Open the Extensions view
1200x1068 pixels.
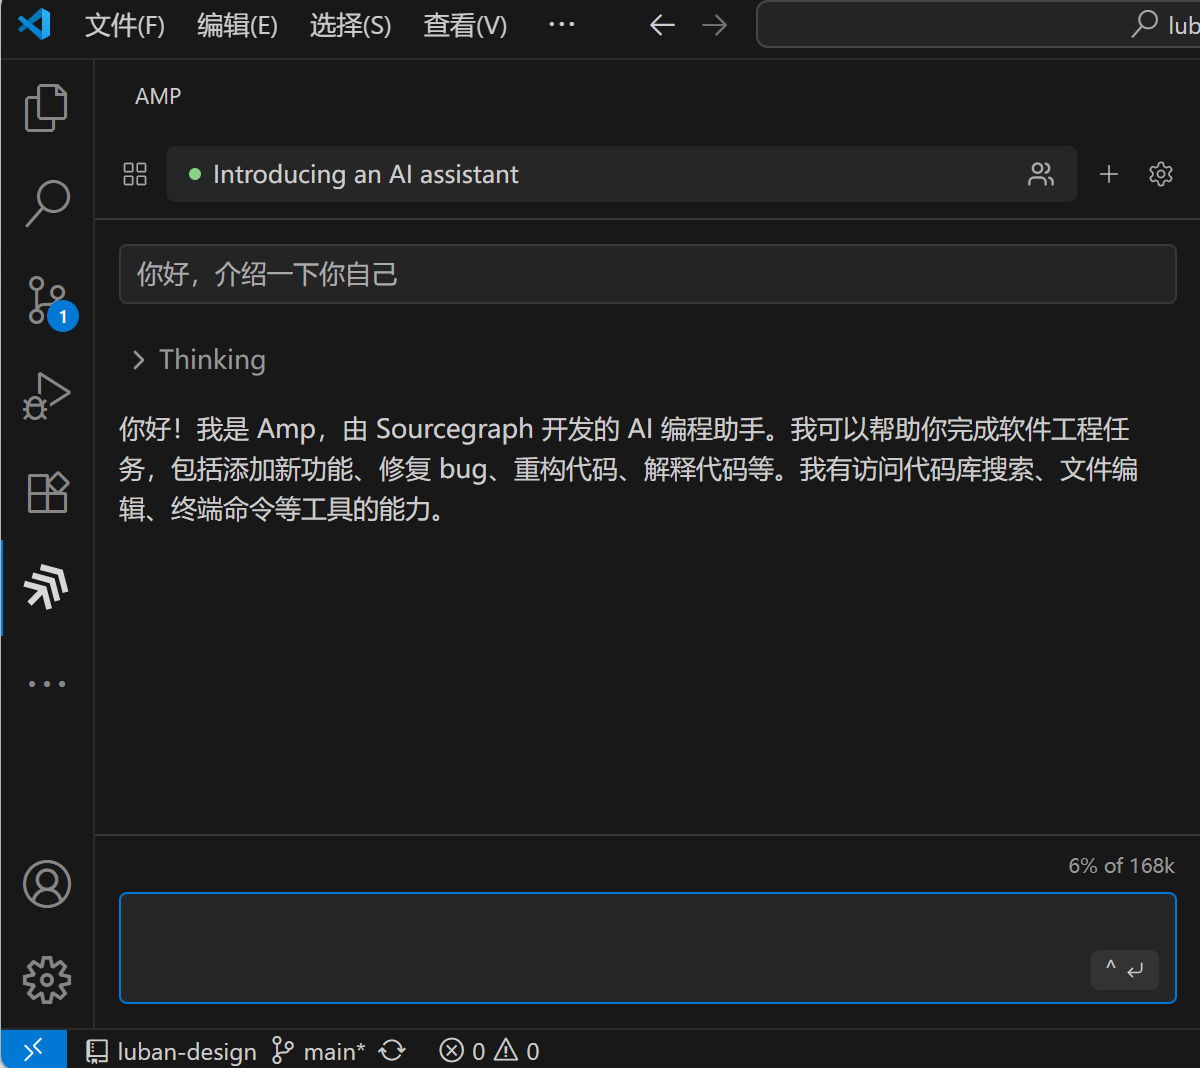click(x=46, y=491)
